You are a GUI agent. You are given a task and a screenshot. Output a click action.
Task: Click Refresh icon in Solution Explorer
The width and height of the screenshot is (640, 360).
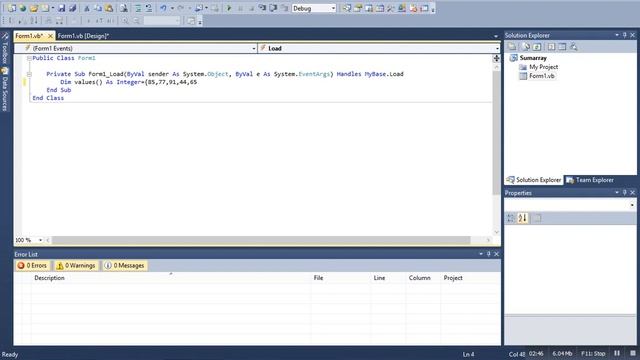[x=537, y=47]
